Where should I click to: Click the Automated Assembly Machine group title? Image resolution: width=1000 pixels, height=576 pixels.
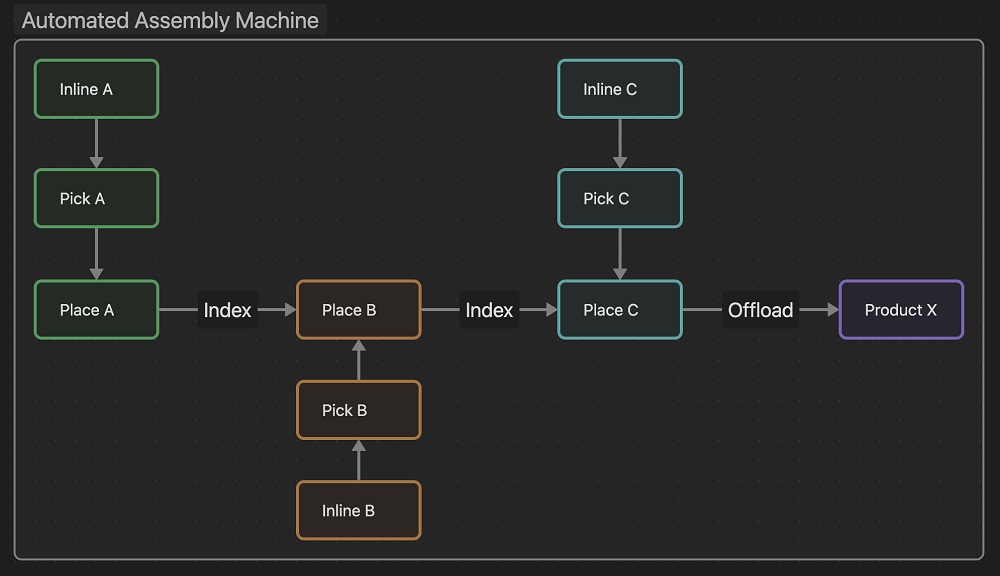pos(170,20)
